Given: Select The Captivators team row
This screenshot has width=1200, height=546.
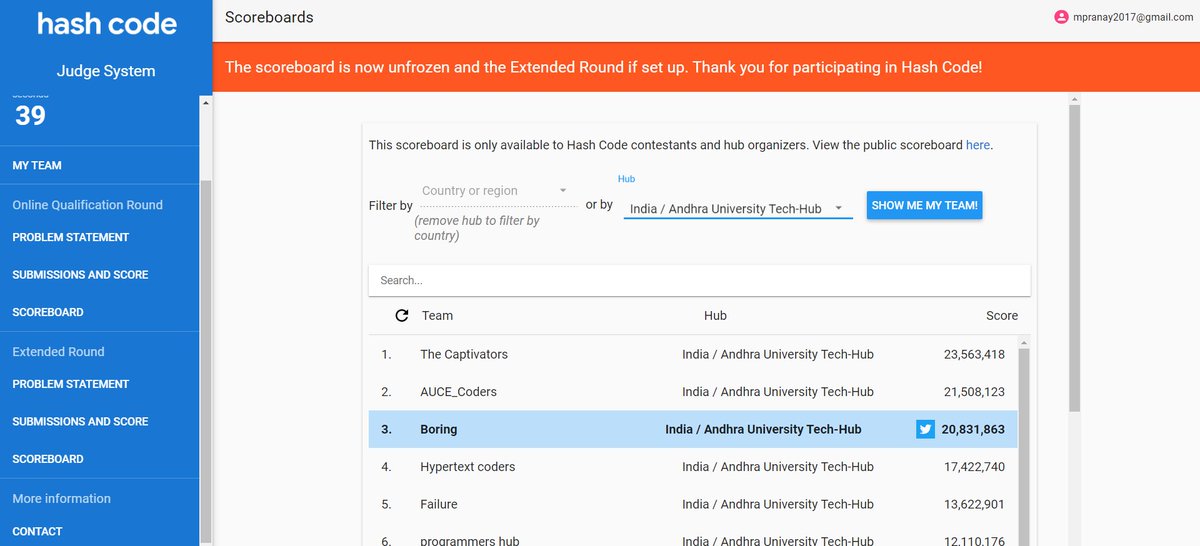Looking at the screenshot, I should 693,354.
